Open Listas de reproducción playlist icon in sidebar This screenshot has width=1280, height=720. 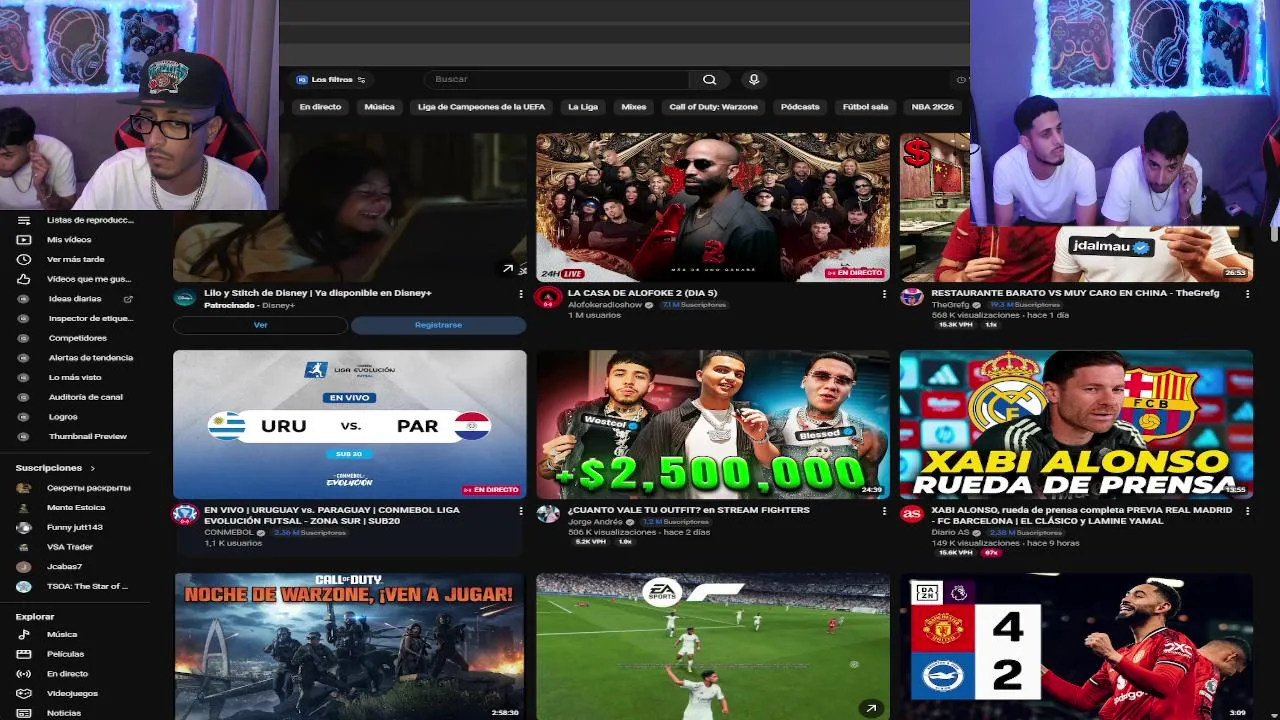tap(24, 220)
